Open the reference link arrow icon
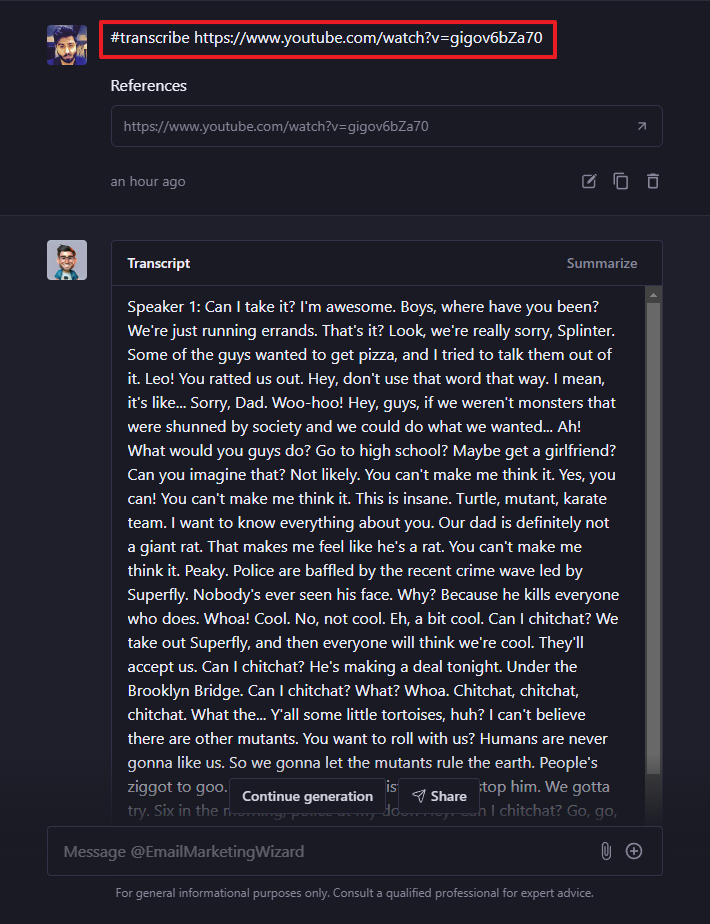The height and width of the screenshot is (924, 710). coord(641,127)
